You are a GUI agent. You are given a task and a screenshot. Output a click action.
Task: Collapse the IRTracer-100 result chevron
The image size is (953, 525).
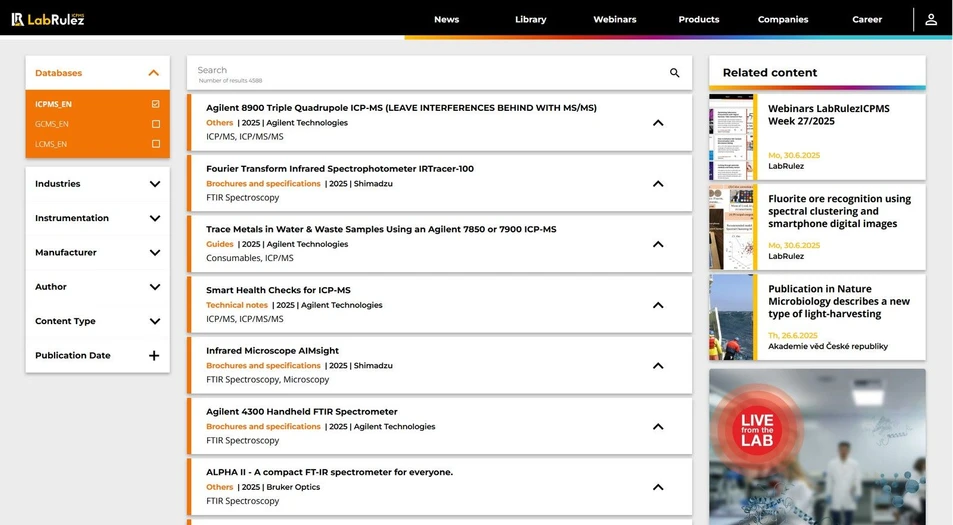point(658,184)
